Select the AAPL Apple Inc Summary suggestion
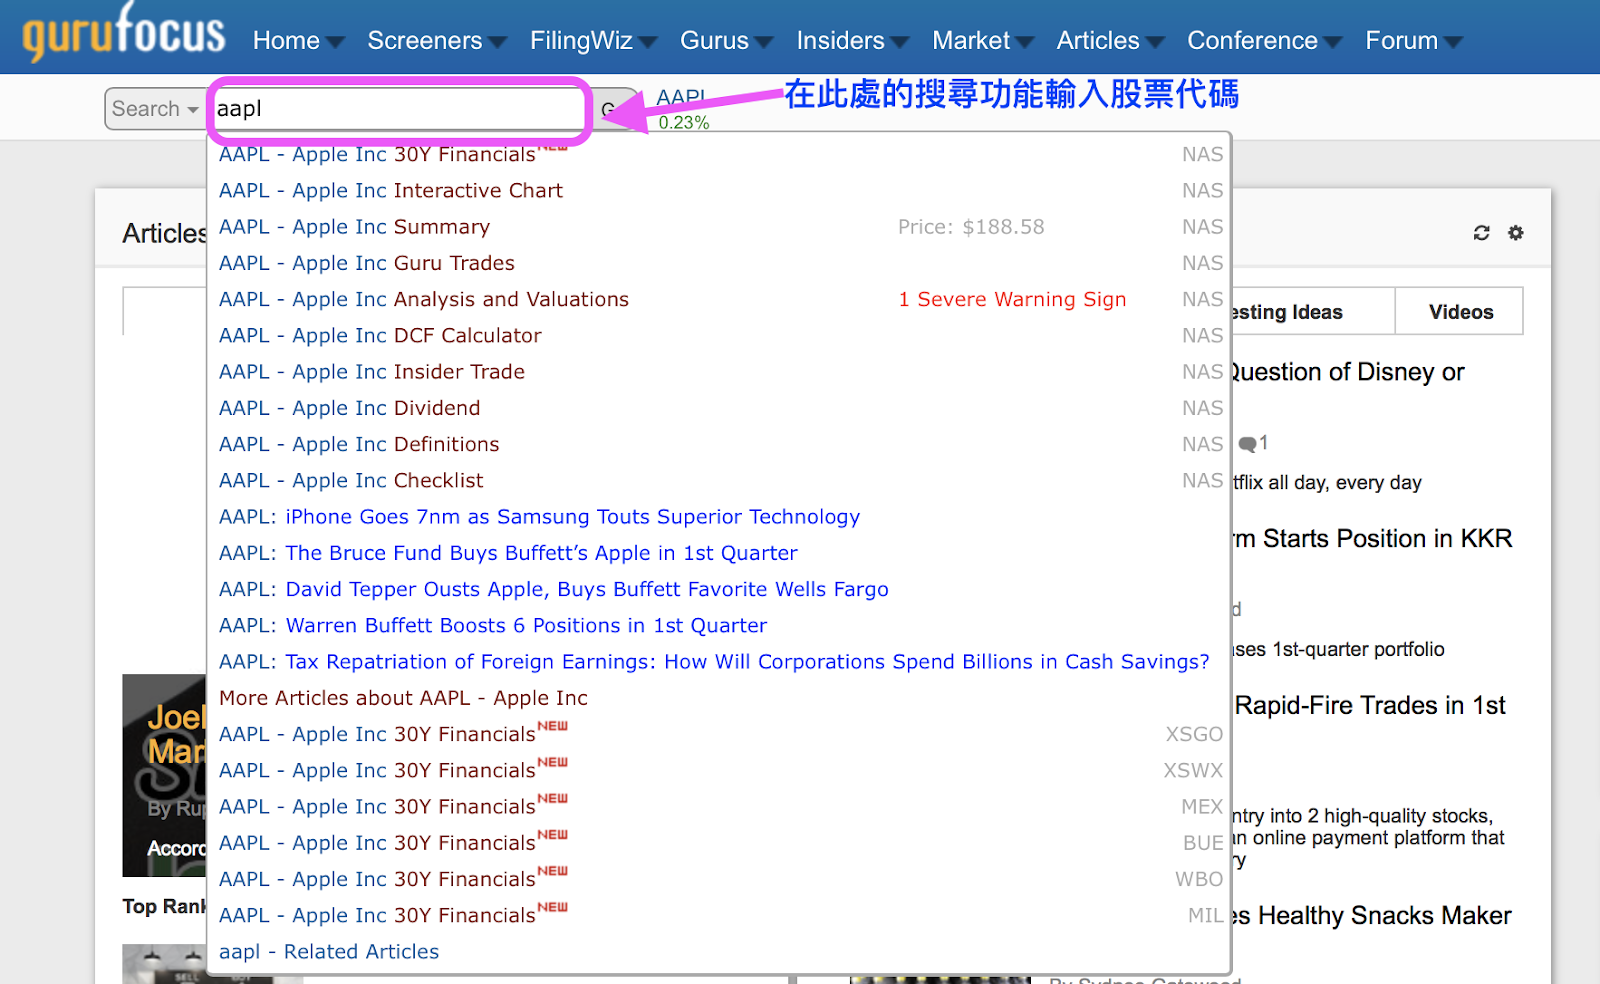The width and height of the screenshot is (1600, 984). 354,226
